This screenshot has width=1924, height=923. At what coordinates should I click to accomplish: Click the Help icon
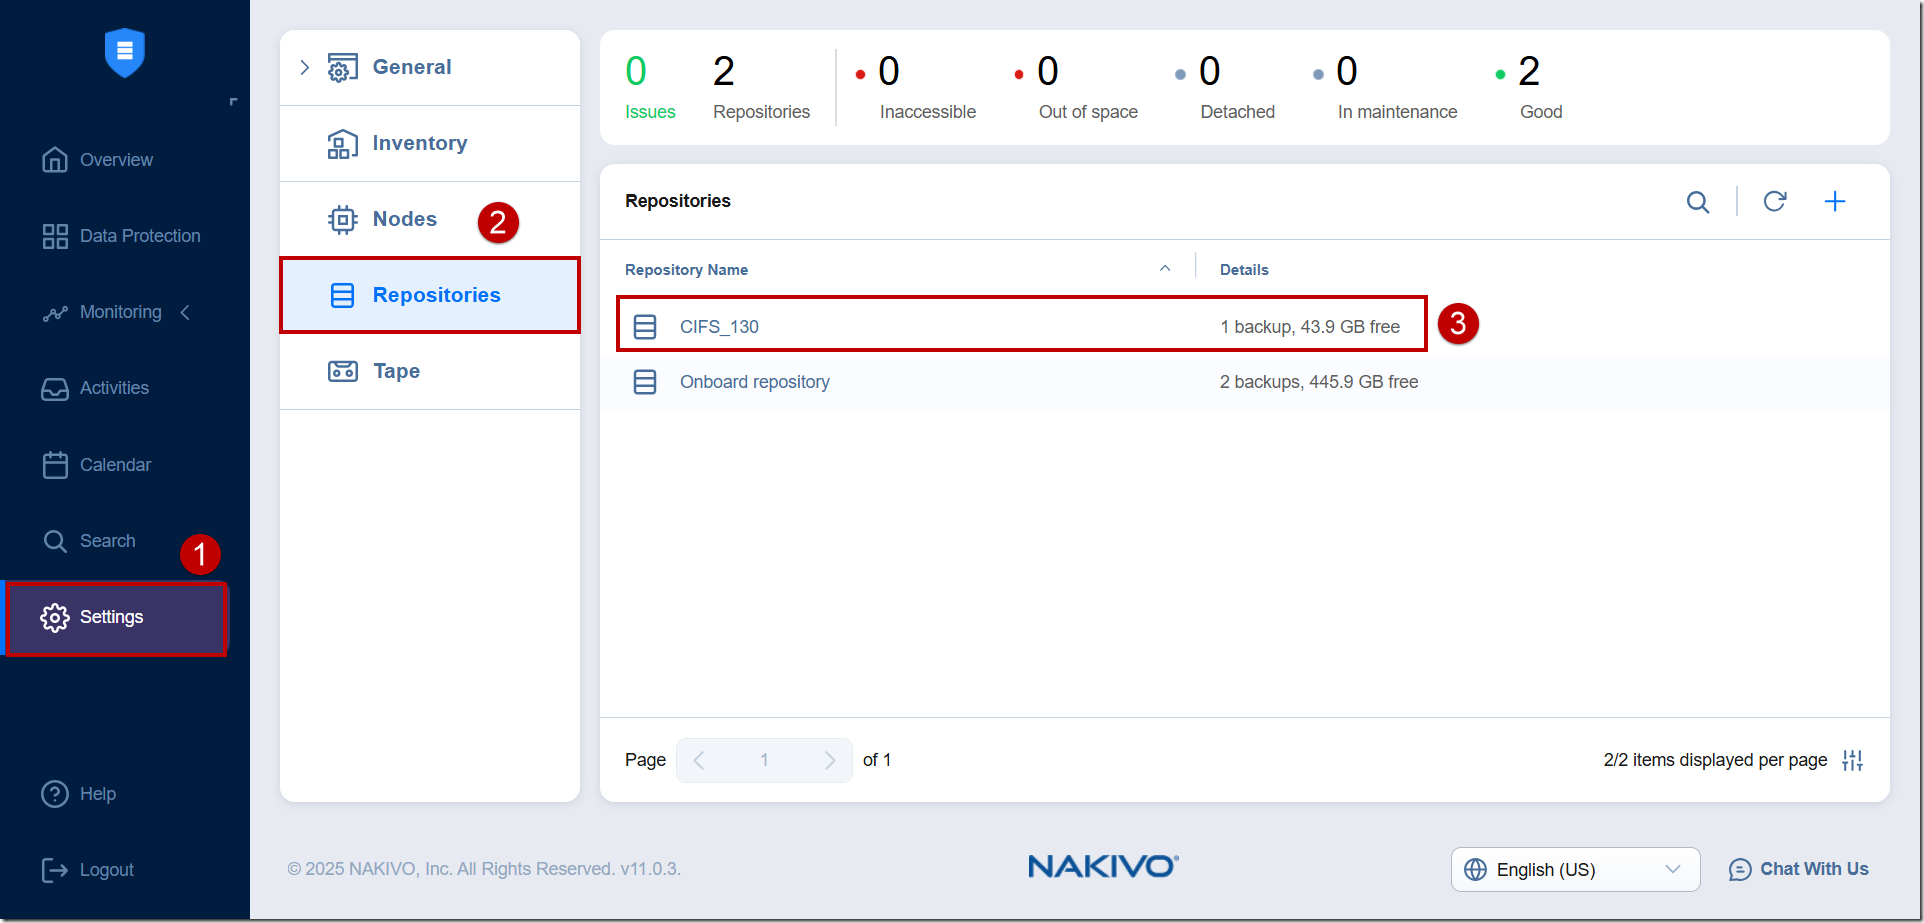coord(55,794)
